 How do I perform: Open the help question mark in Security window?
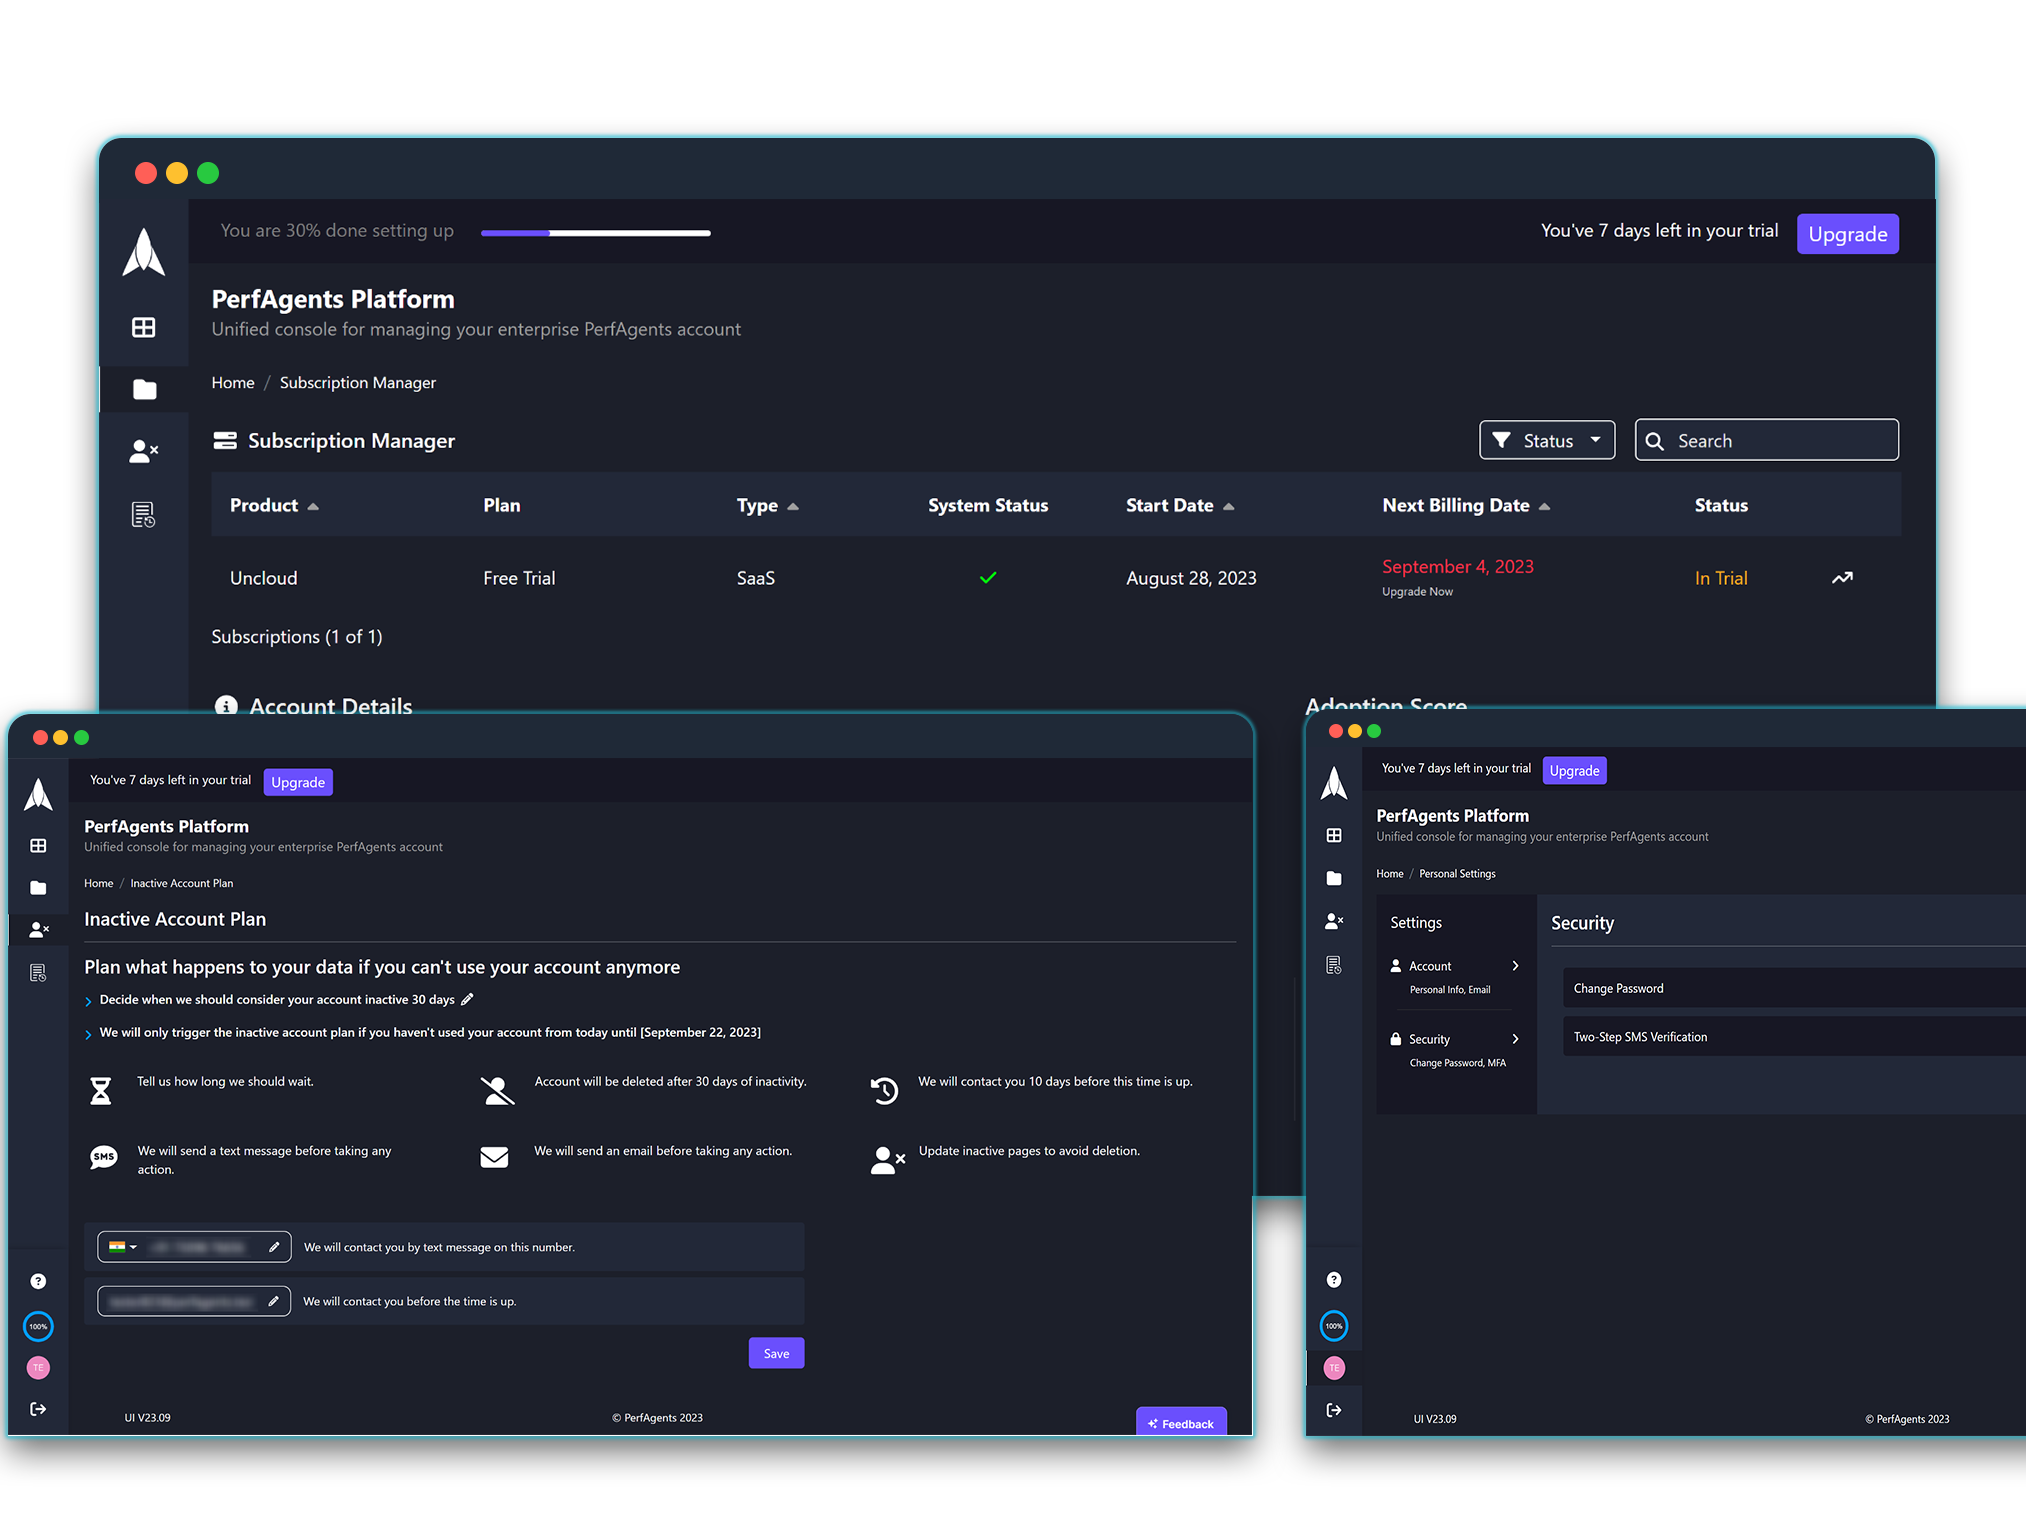(1334, 1280)
